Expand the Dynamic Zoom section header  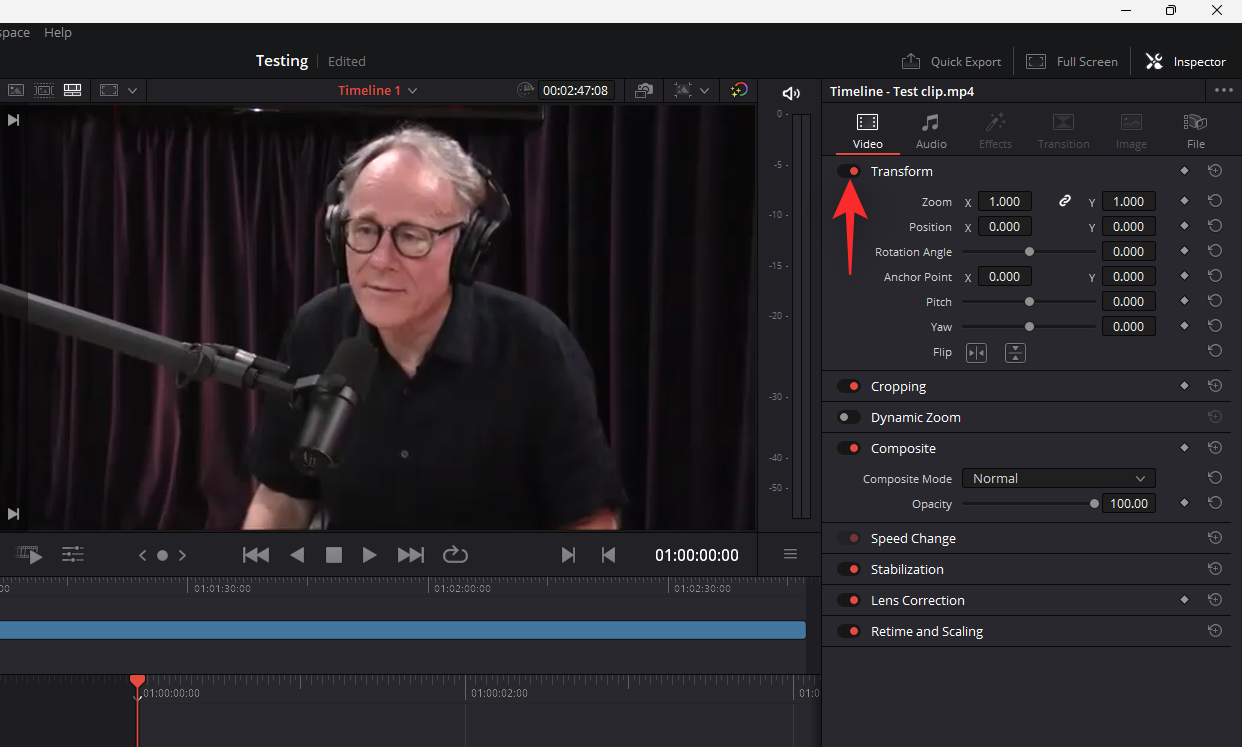pos(915,417)
